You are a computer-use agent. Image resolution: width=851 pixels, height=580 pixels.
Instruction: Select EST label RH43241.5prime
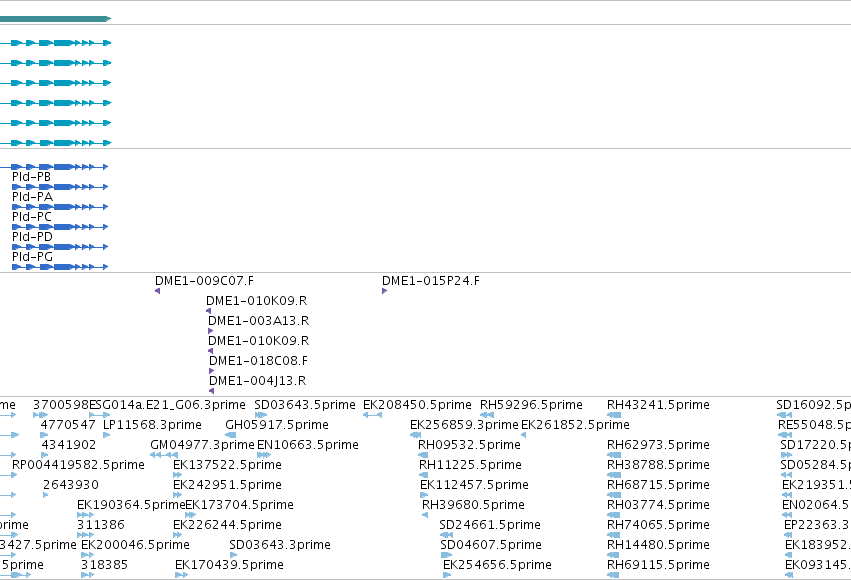[x=658, y=405]
